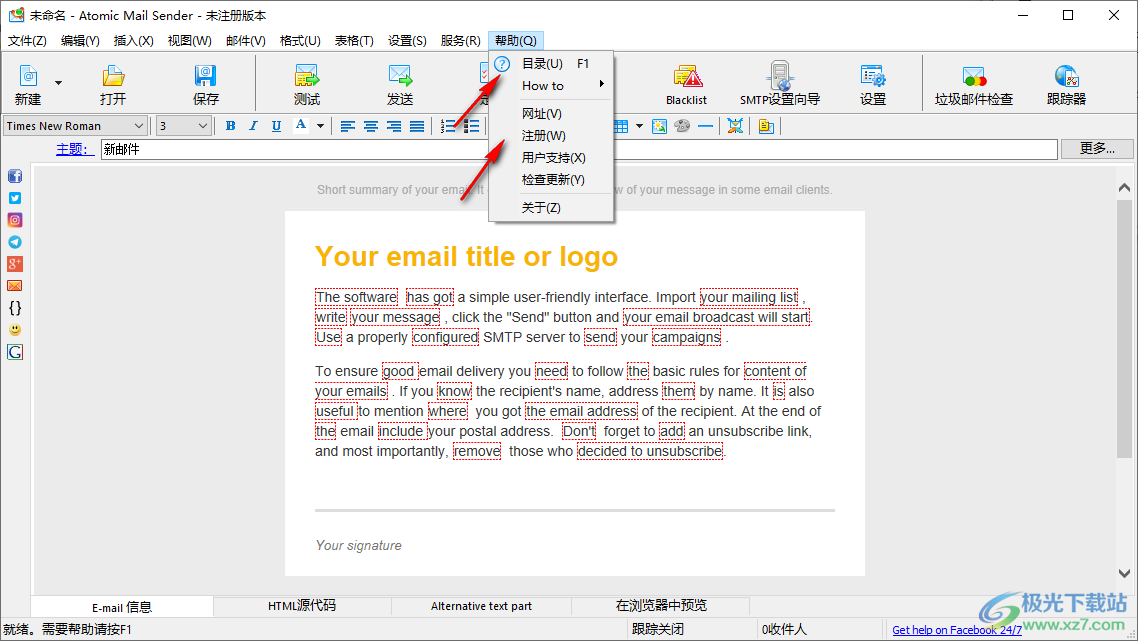Click the Instagram sidebar icon

tap(15, 220)
